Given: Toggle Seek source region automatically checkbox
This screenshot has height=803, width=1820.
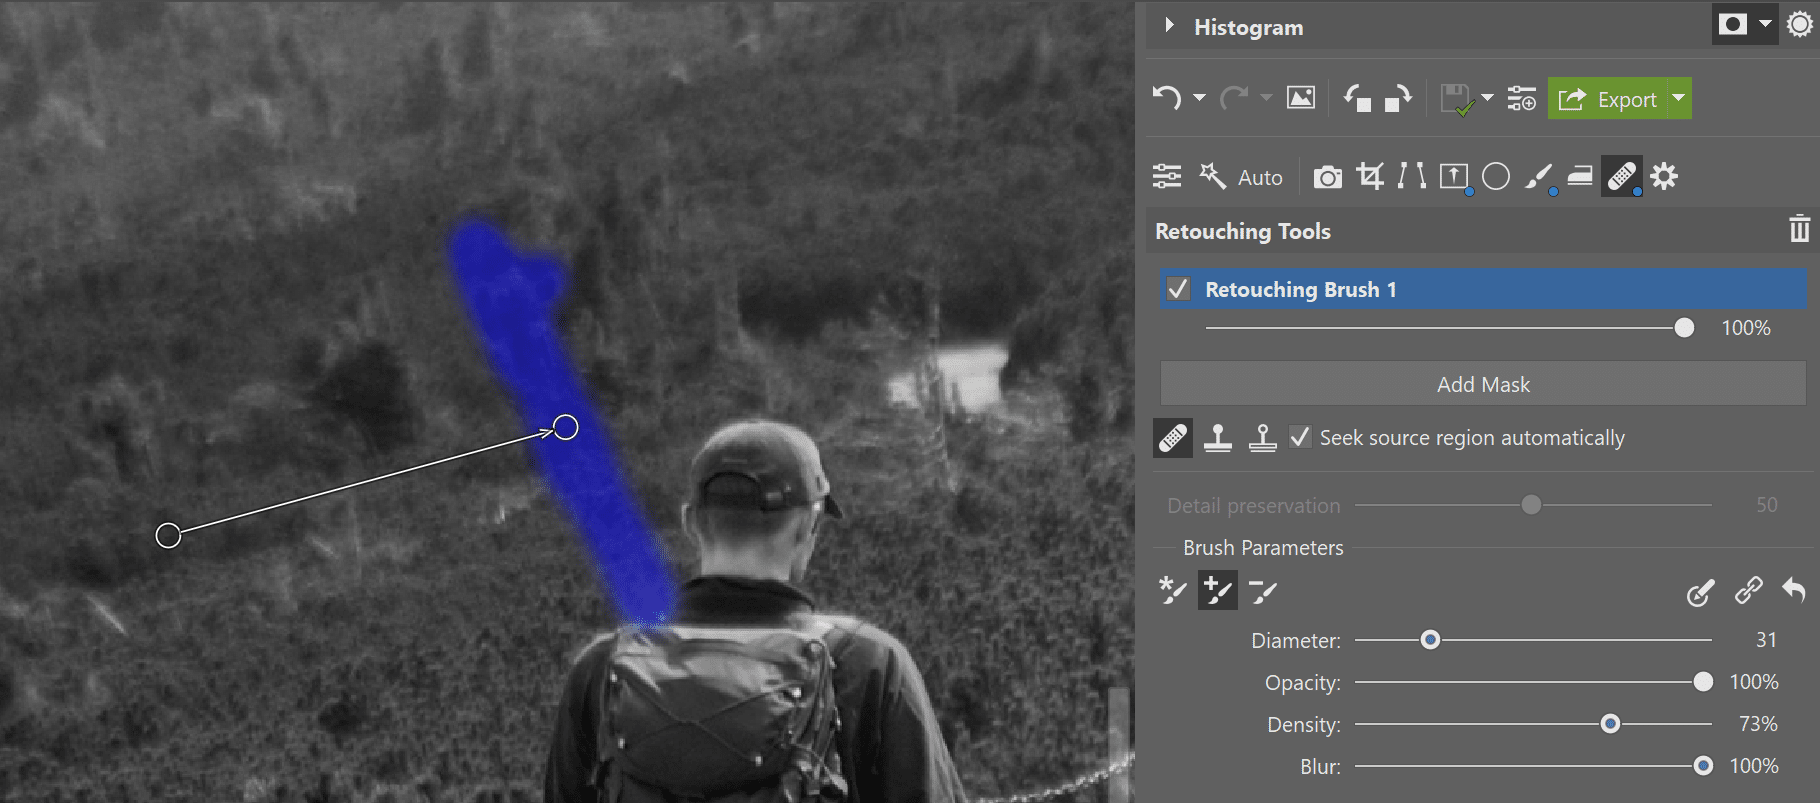Looking at the screenshot, I should coord(1300,437).
